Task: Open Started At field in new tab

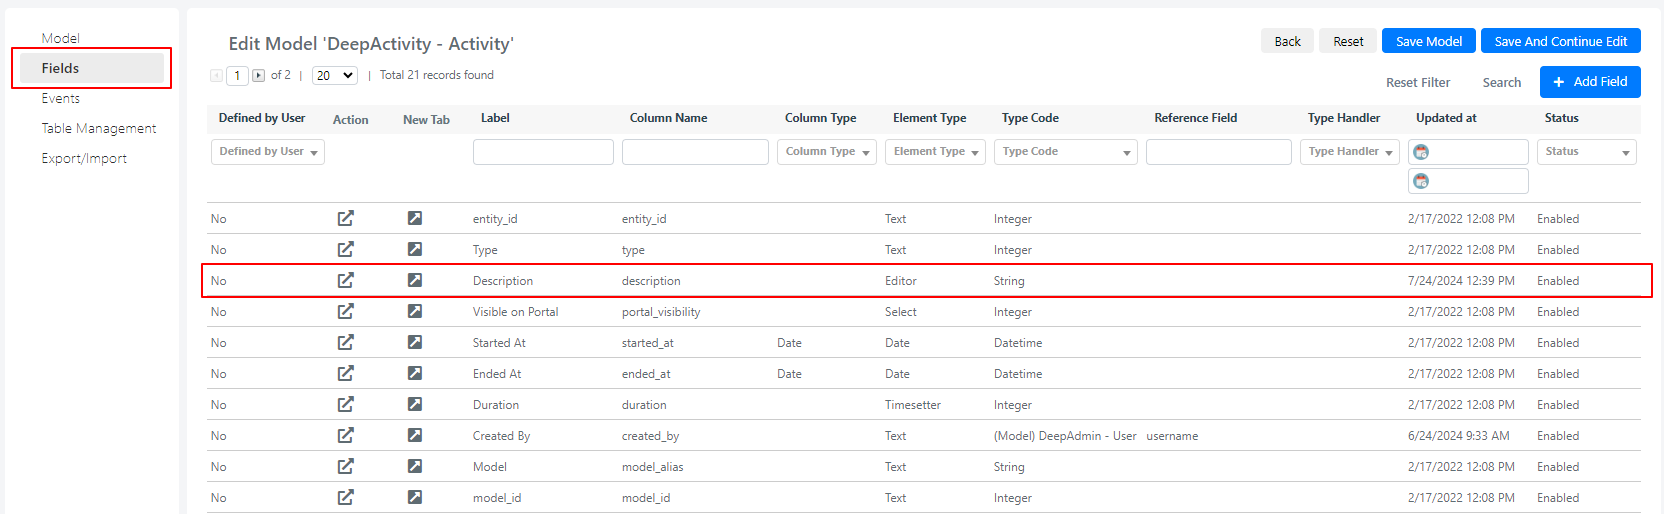Action: [415, 342]
